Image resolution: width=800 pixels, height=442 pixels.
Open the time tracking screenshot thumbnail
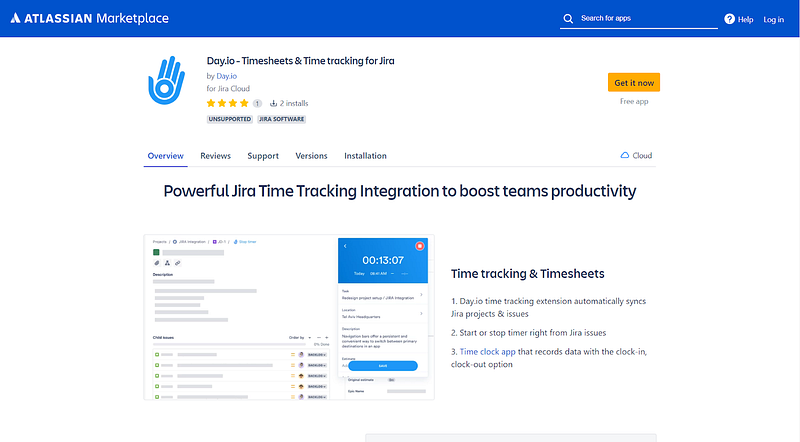[289, 317]
